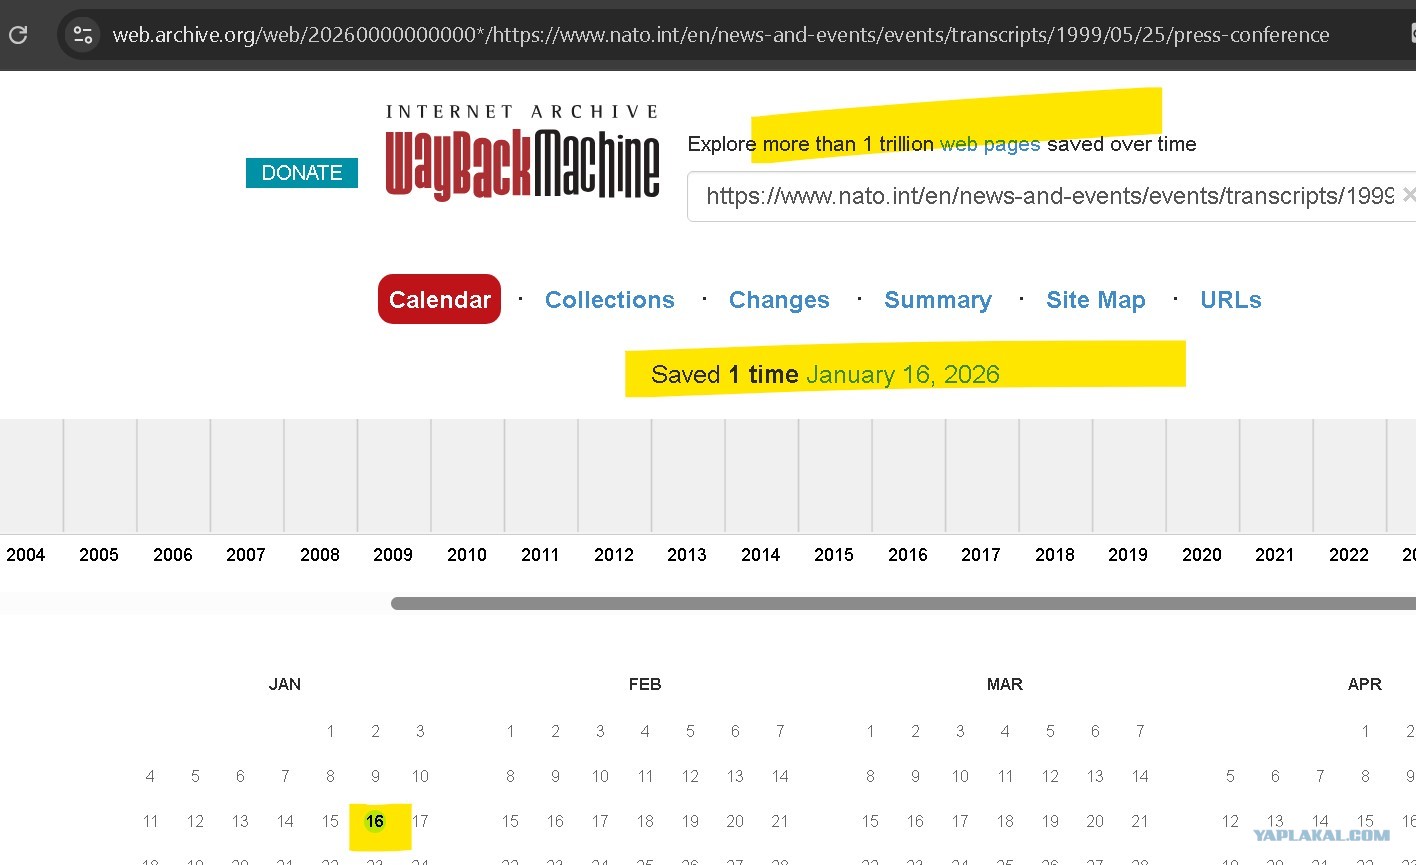1416x865 pixels.
Task: Choose year 2011 on the timeline
Action: [x=540, y=555]
